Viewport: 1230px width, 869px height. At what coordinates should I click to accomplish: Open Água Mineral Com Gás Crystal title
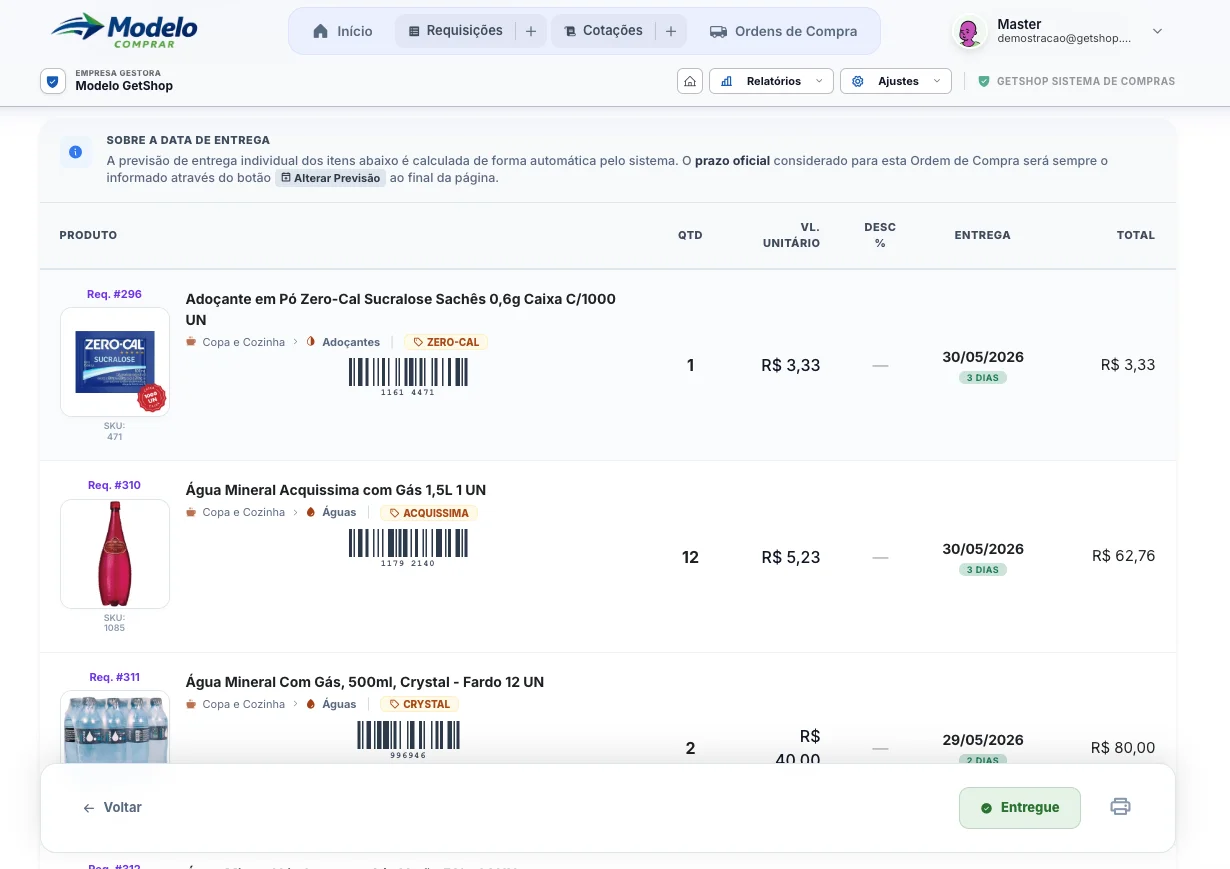tap(365, 682)
